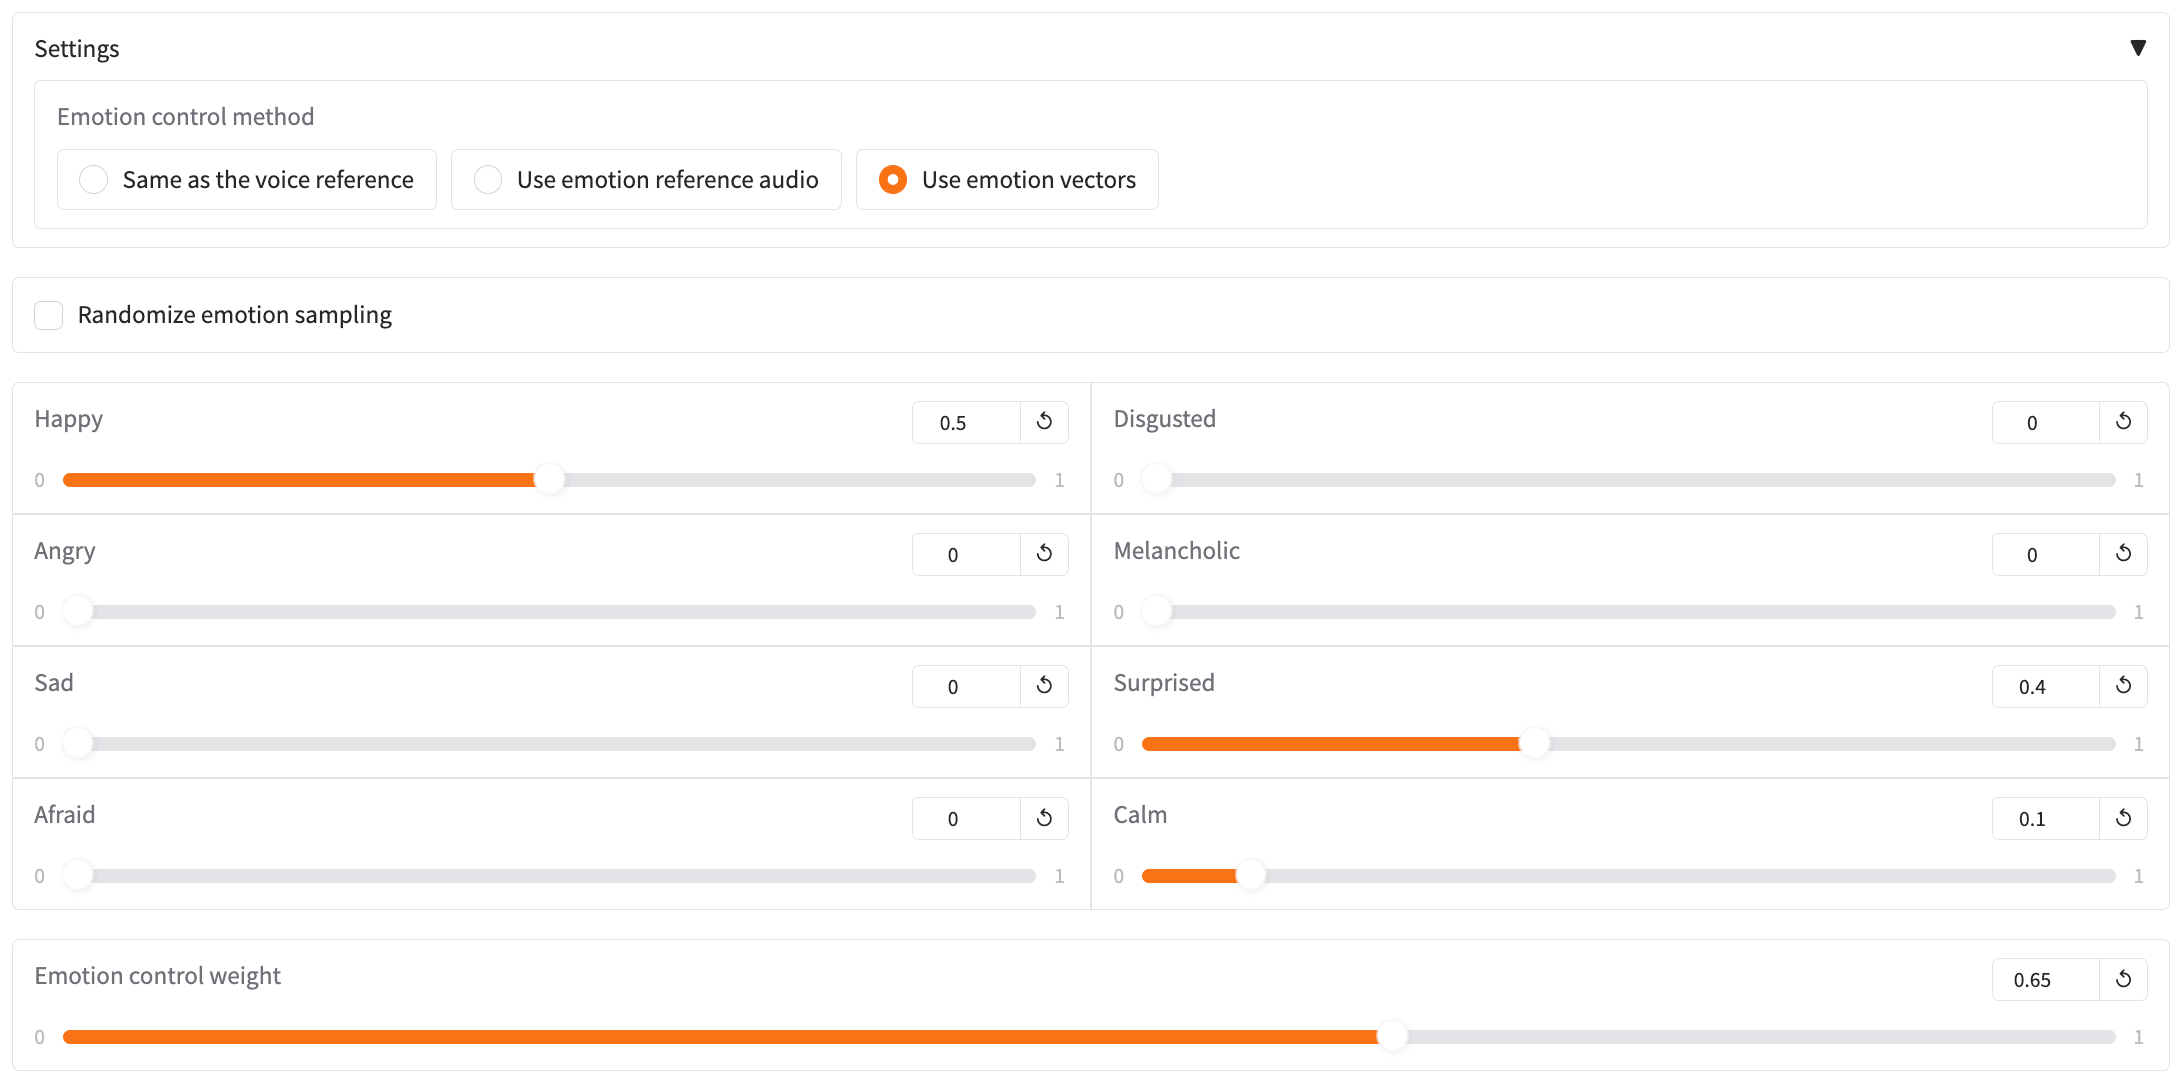Collapse the Settings panel arrow
This screenshot has height=1086, width=2182.
point(2138,48)
